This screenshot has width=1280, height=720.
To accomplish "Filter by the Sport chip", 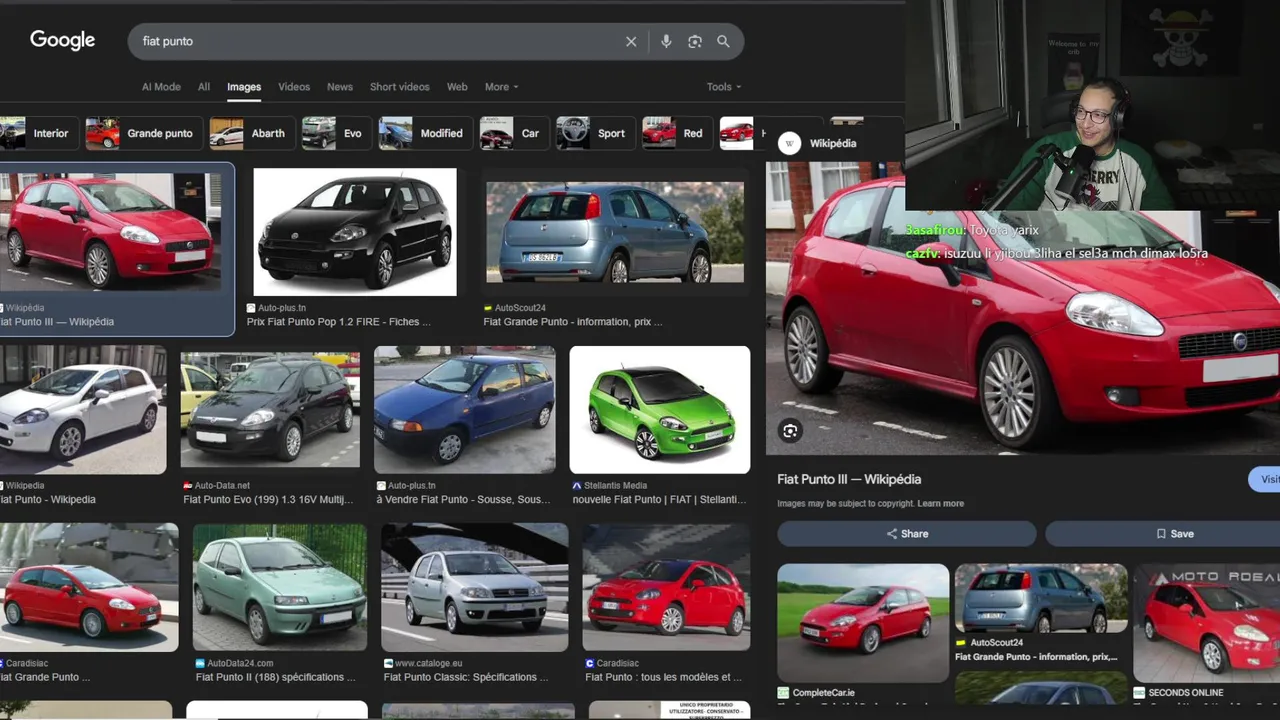I will tap(594, 133).
